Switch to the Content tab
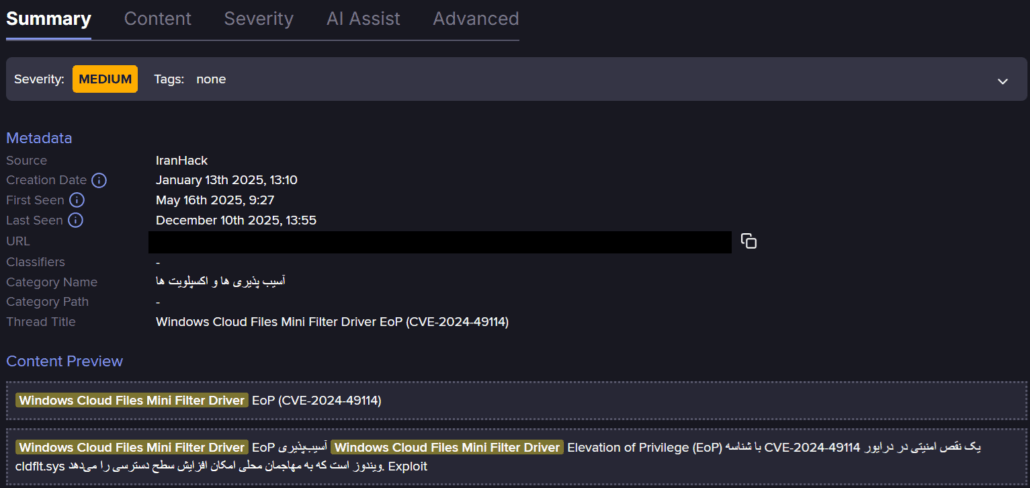This screenshot has width=1030, height=488. (x=157, y=19)
